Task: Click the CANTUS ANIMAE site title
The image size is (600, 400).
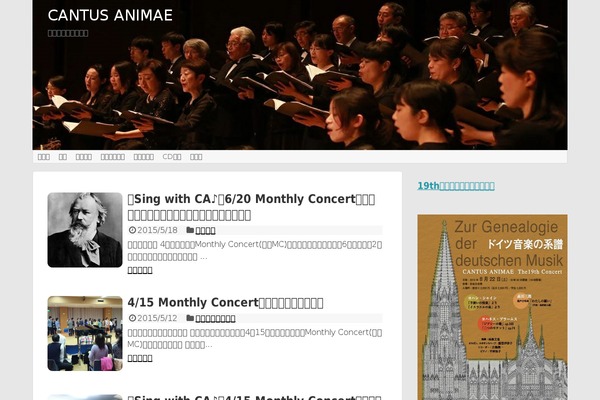Action: tap(110, 16)
